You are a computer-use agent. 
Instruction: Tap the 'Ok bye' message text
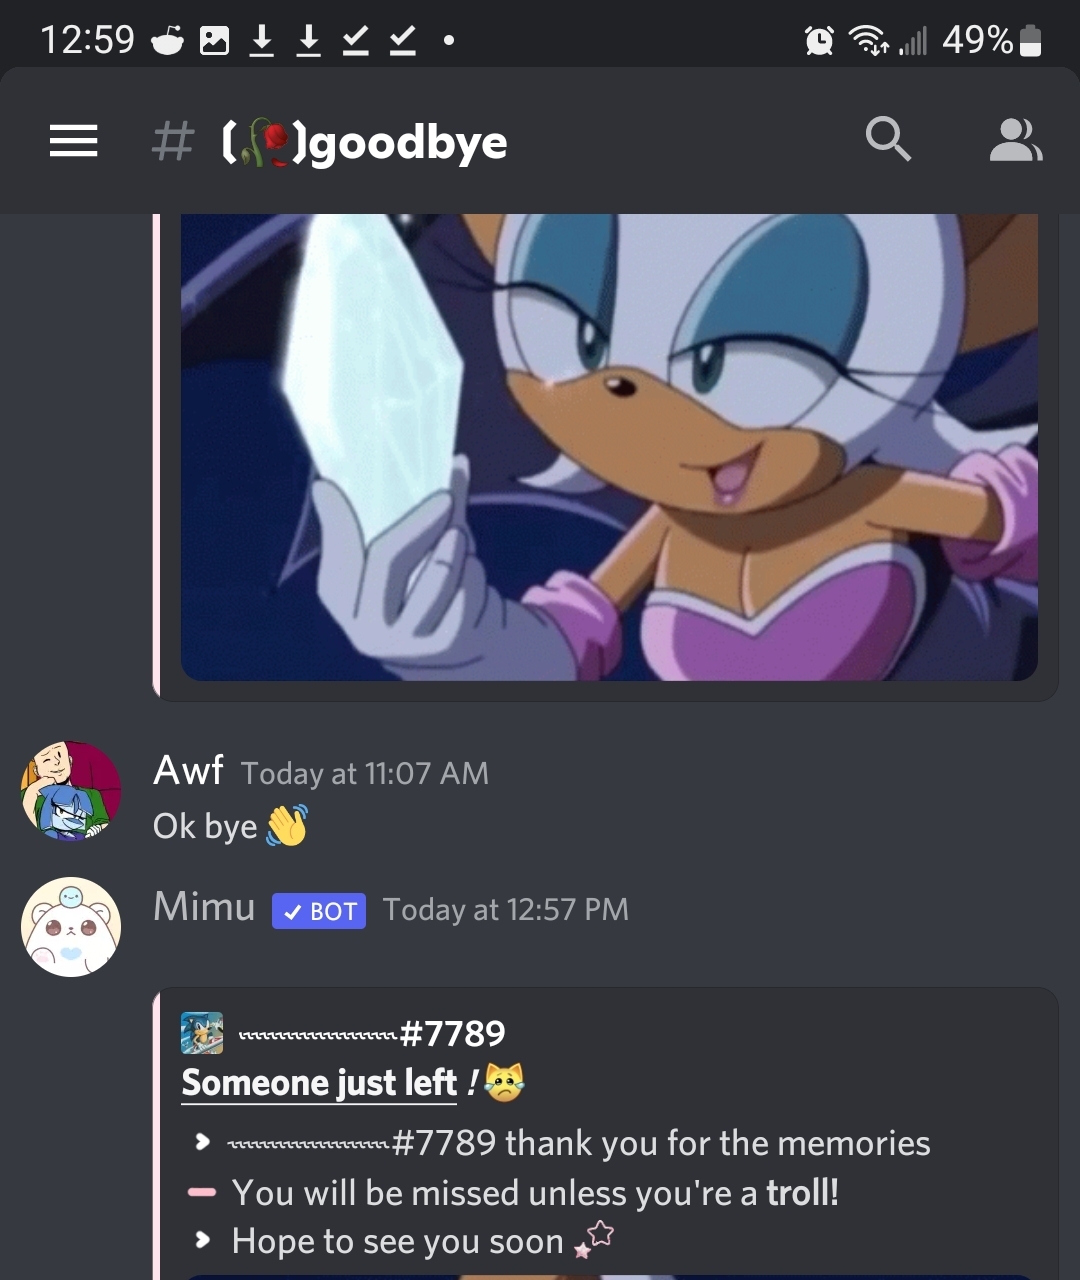coord(205,827)
